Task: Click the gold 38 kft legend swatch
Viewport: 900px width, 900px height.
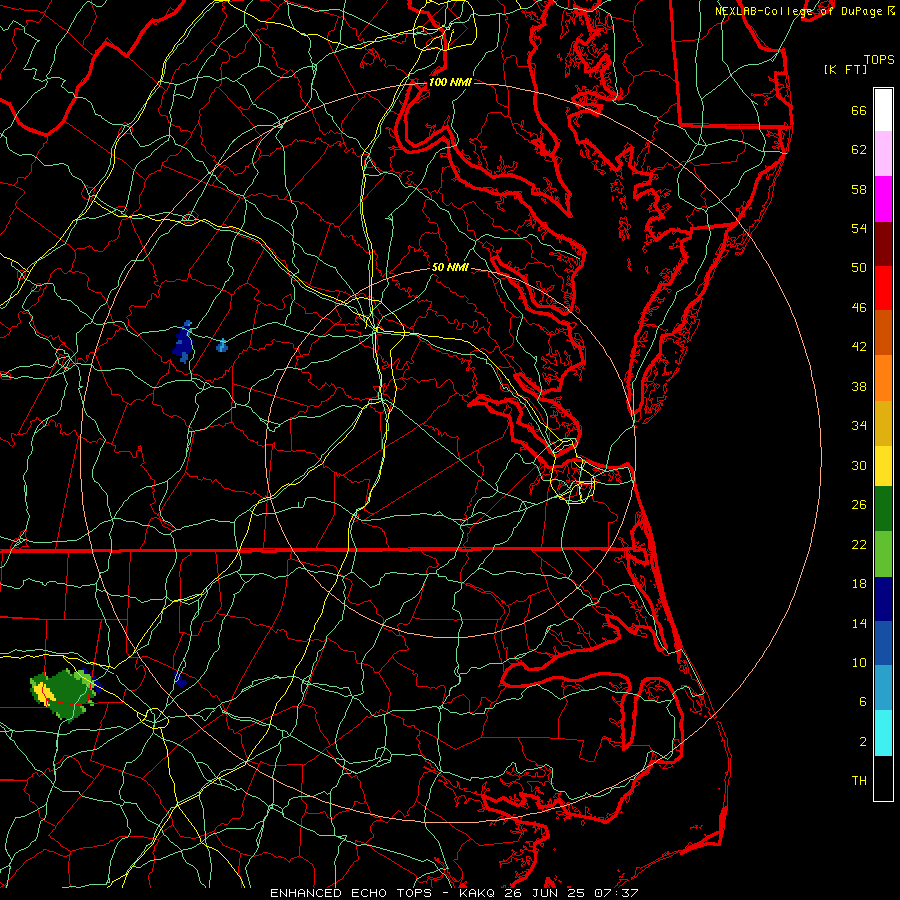Action: (x=883, y=423)
